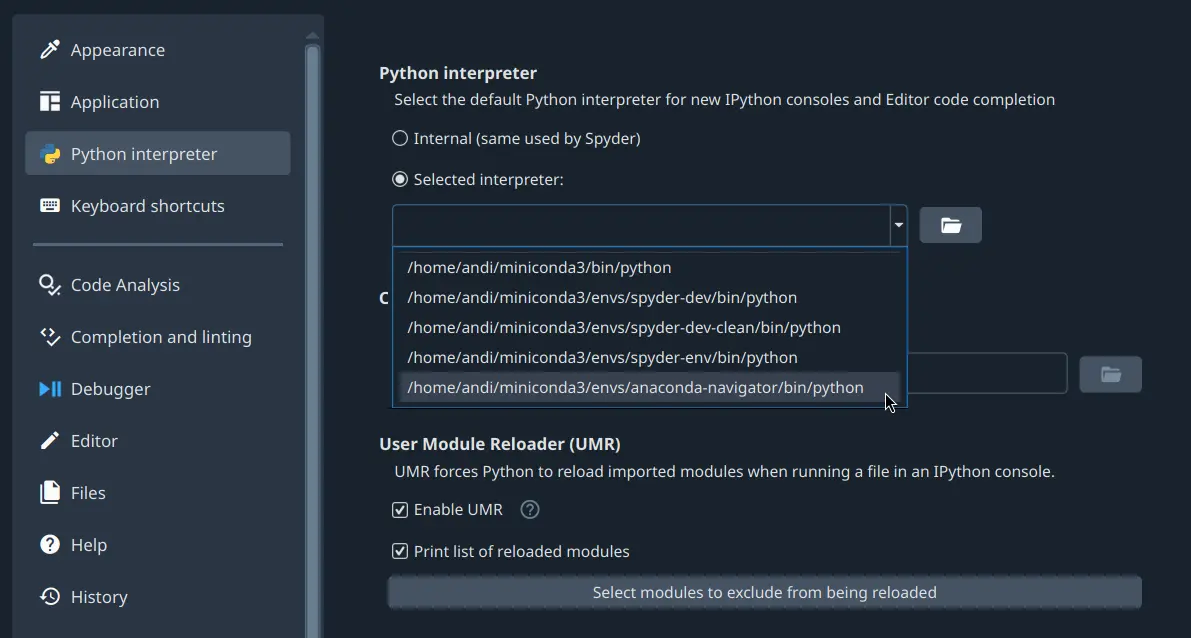Click the selected interpreter combo text field

(x=641, y=225)
